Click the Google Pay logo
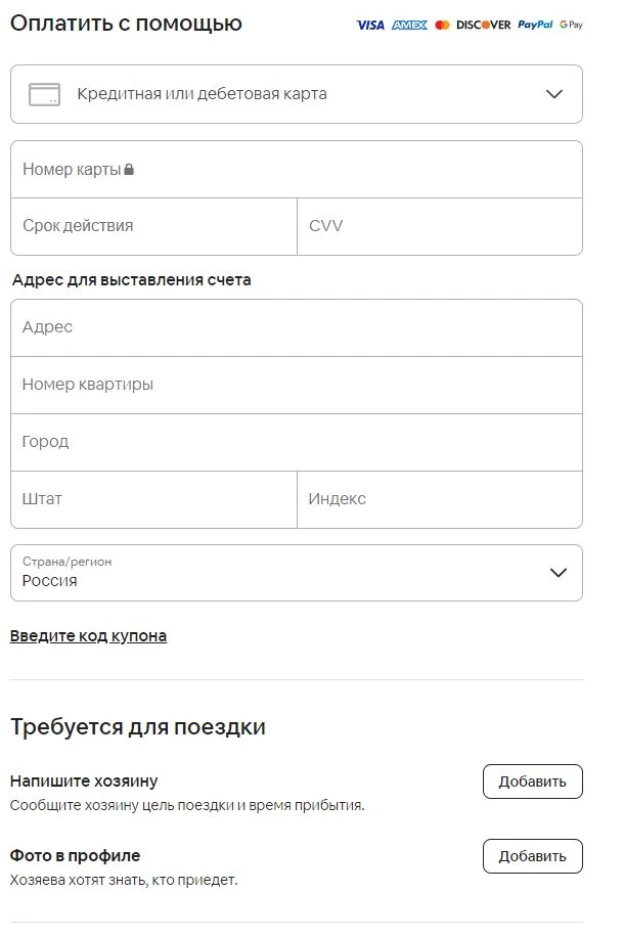 pyautogui.click(x=571, y=25)
